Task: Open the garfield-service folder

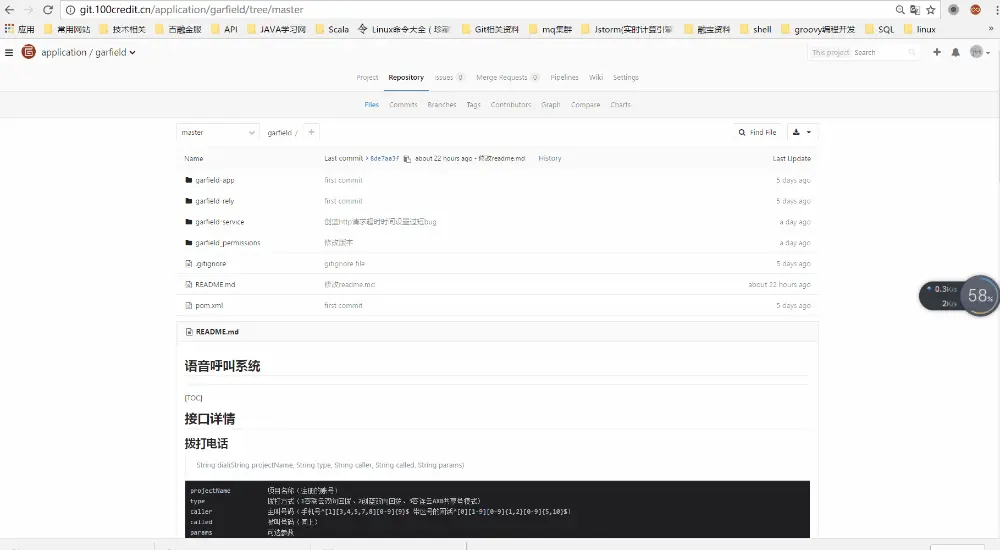Action: (220, 222)
